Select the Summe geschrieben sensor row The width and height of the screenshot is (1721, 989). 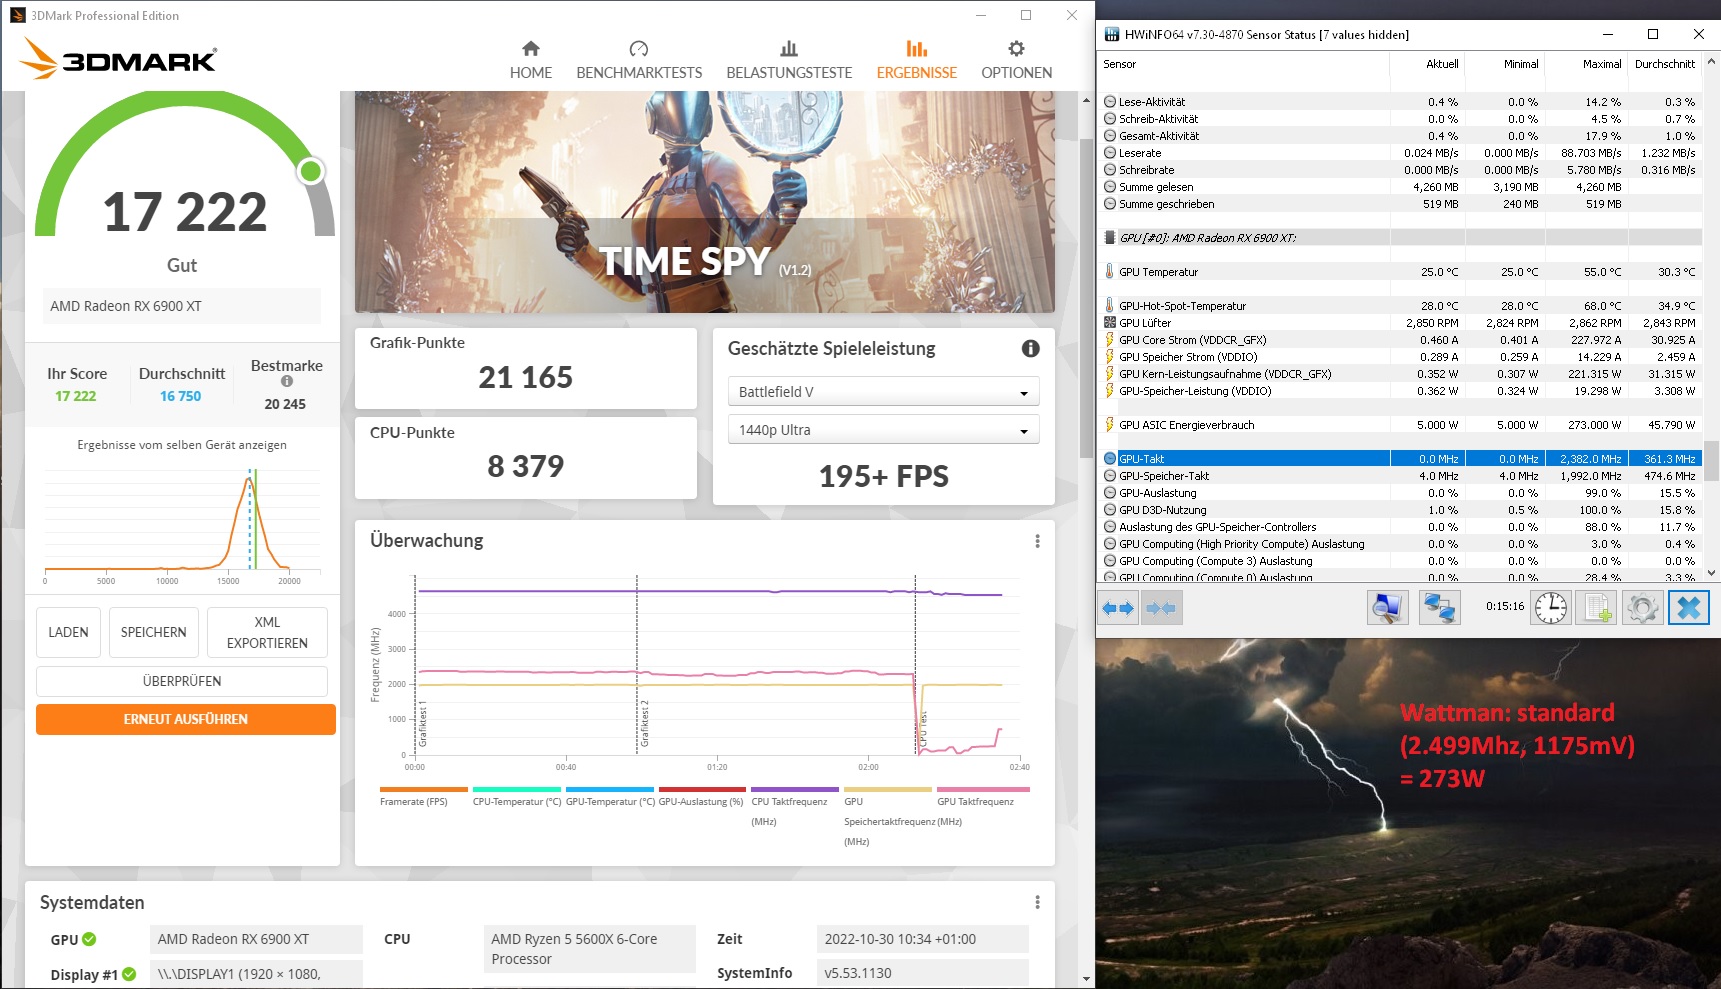[1401, 204]
